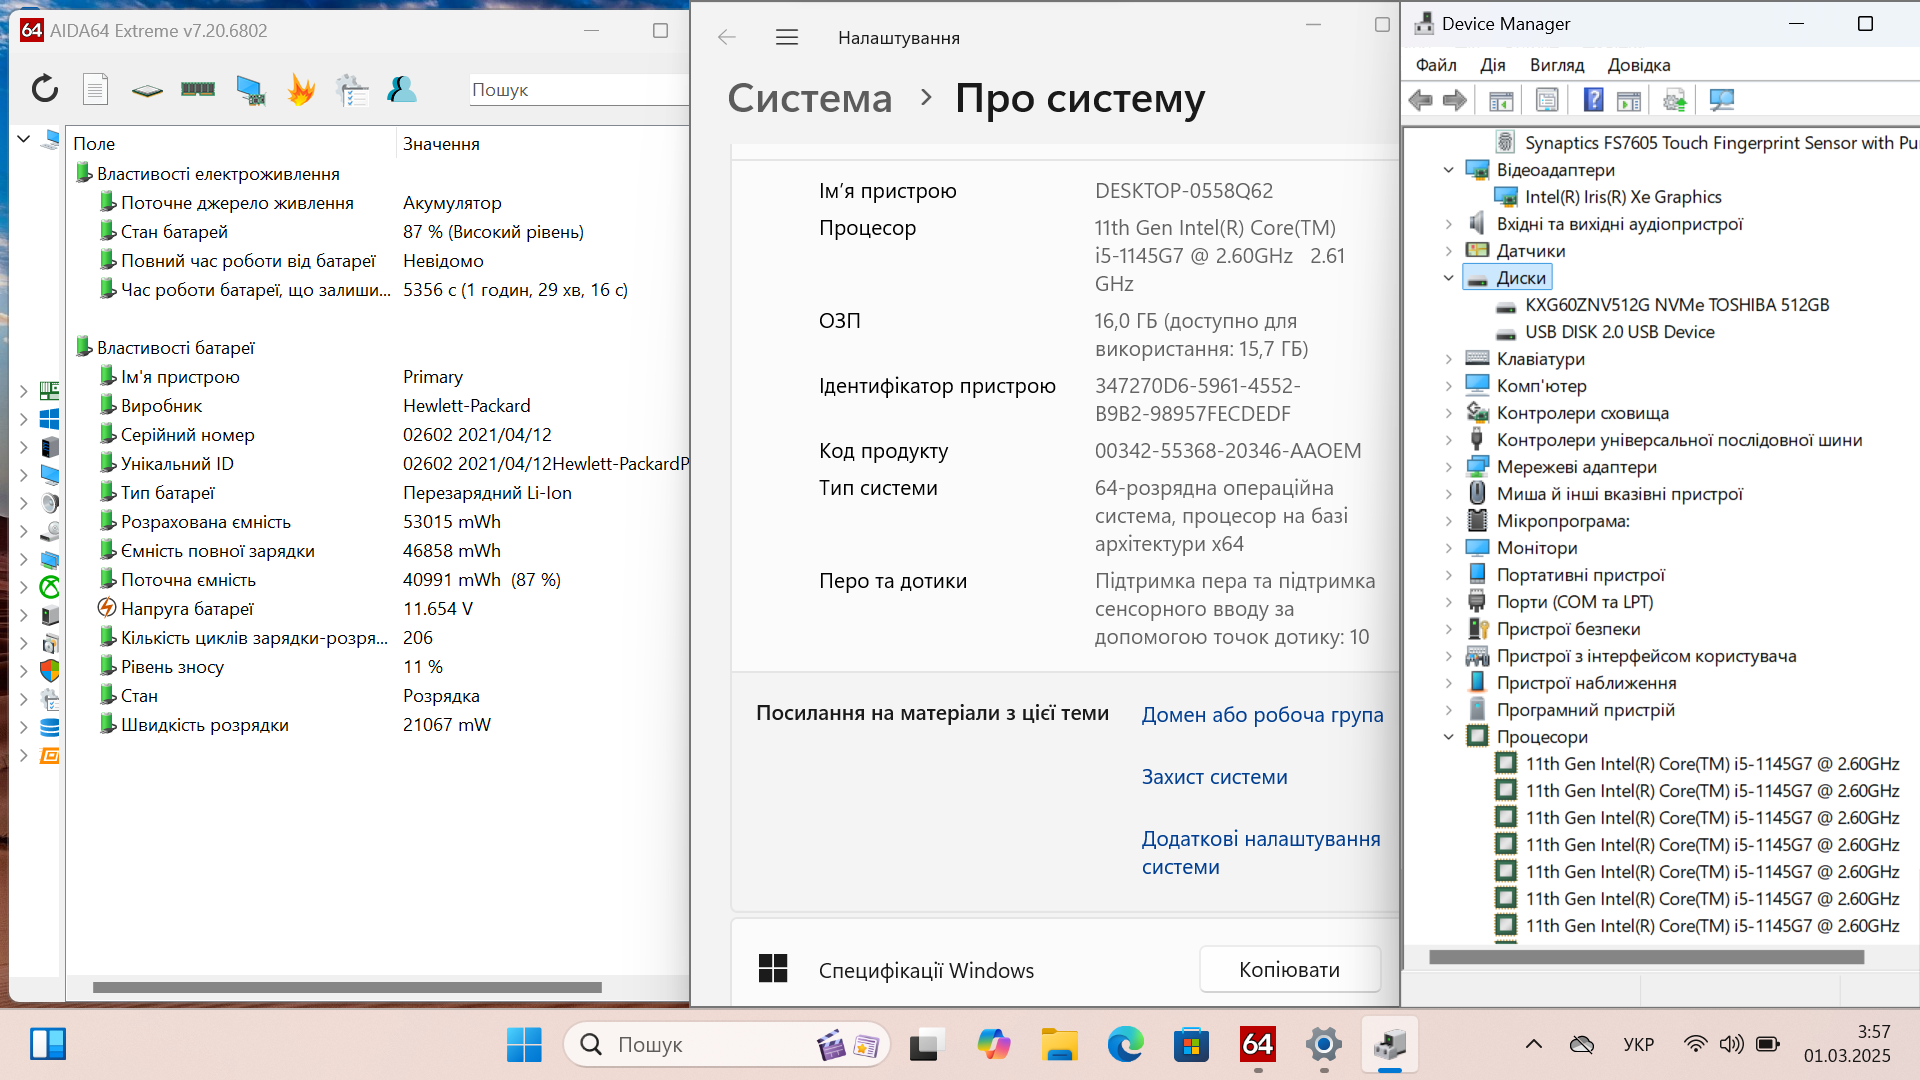Open File Explorer from the taskbar
This screenshot has width=1920, height=1080.
pos(1059,1045)
